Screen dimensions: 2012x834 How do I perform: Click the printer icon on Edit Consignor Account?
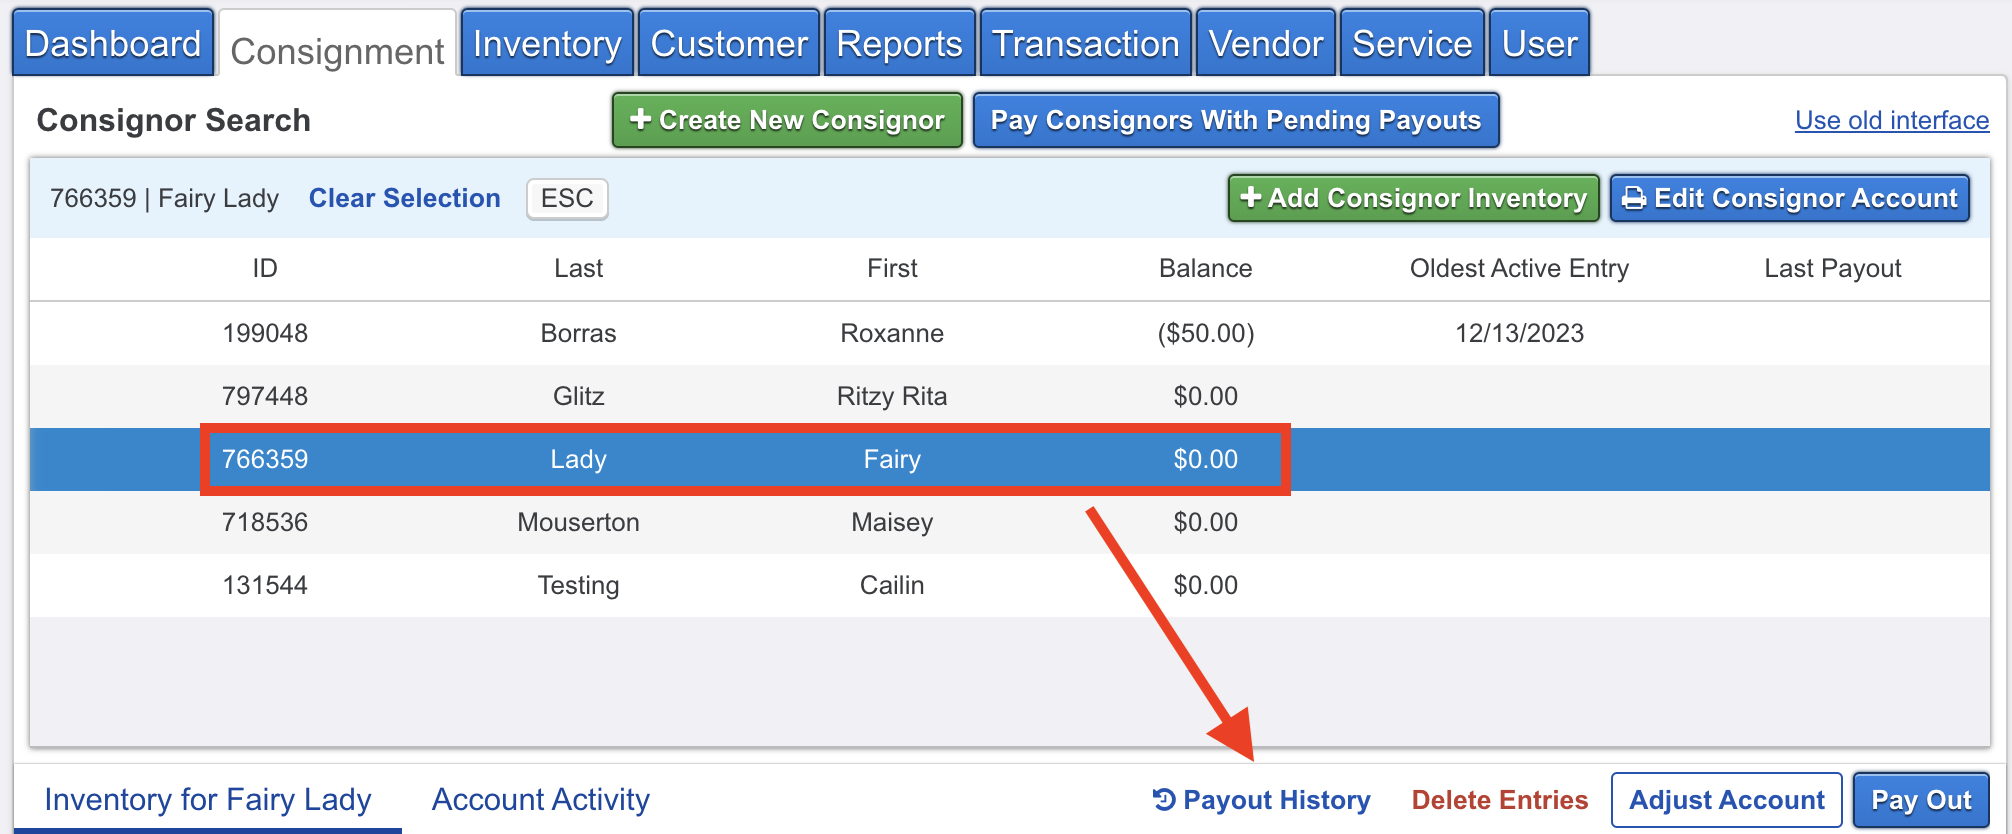[x=1634, y=198]
